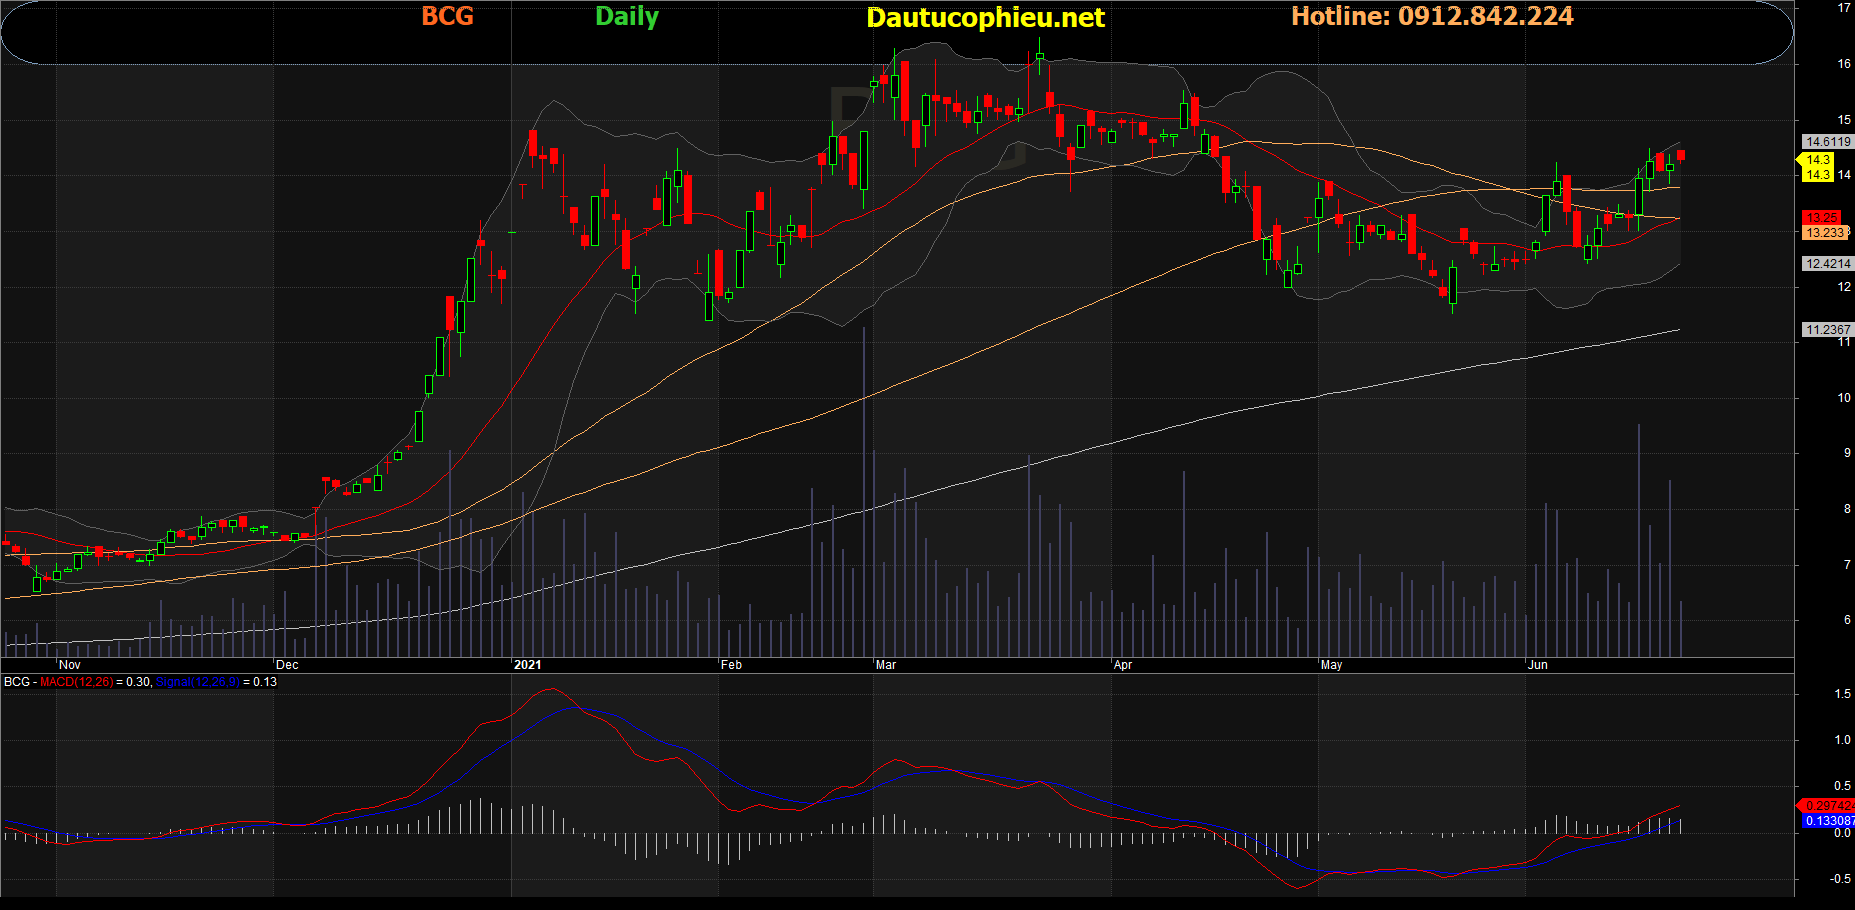Click the 14.6119 upper band value tag

click(x=1827, y=142)
